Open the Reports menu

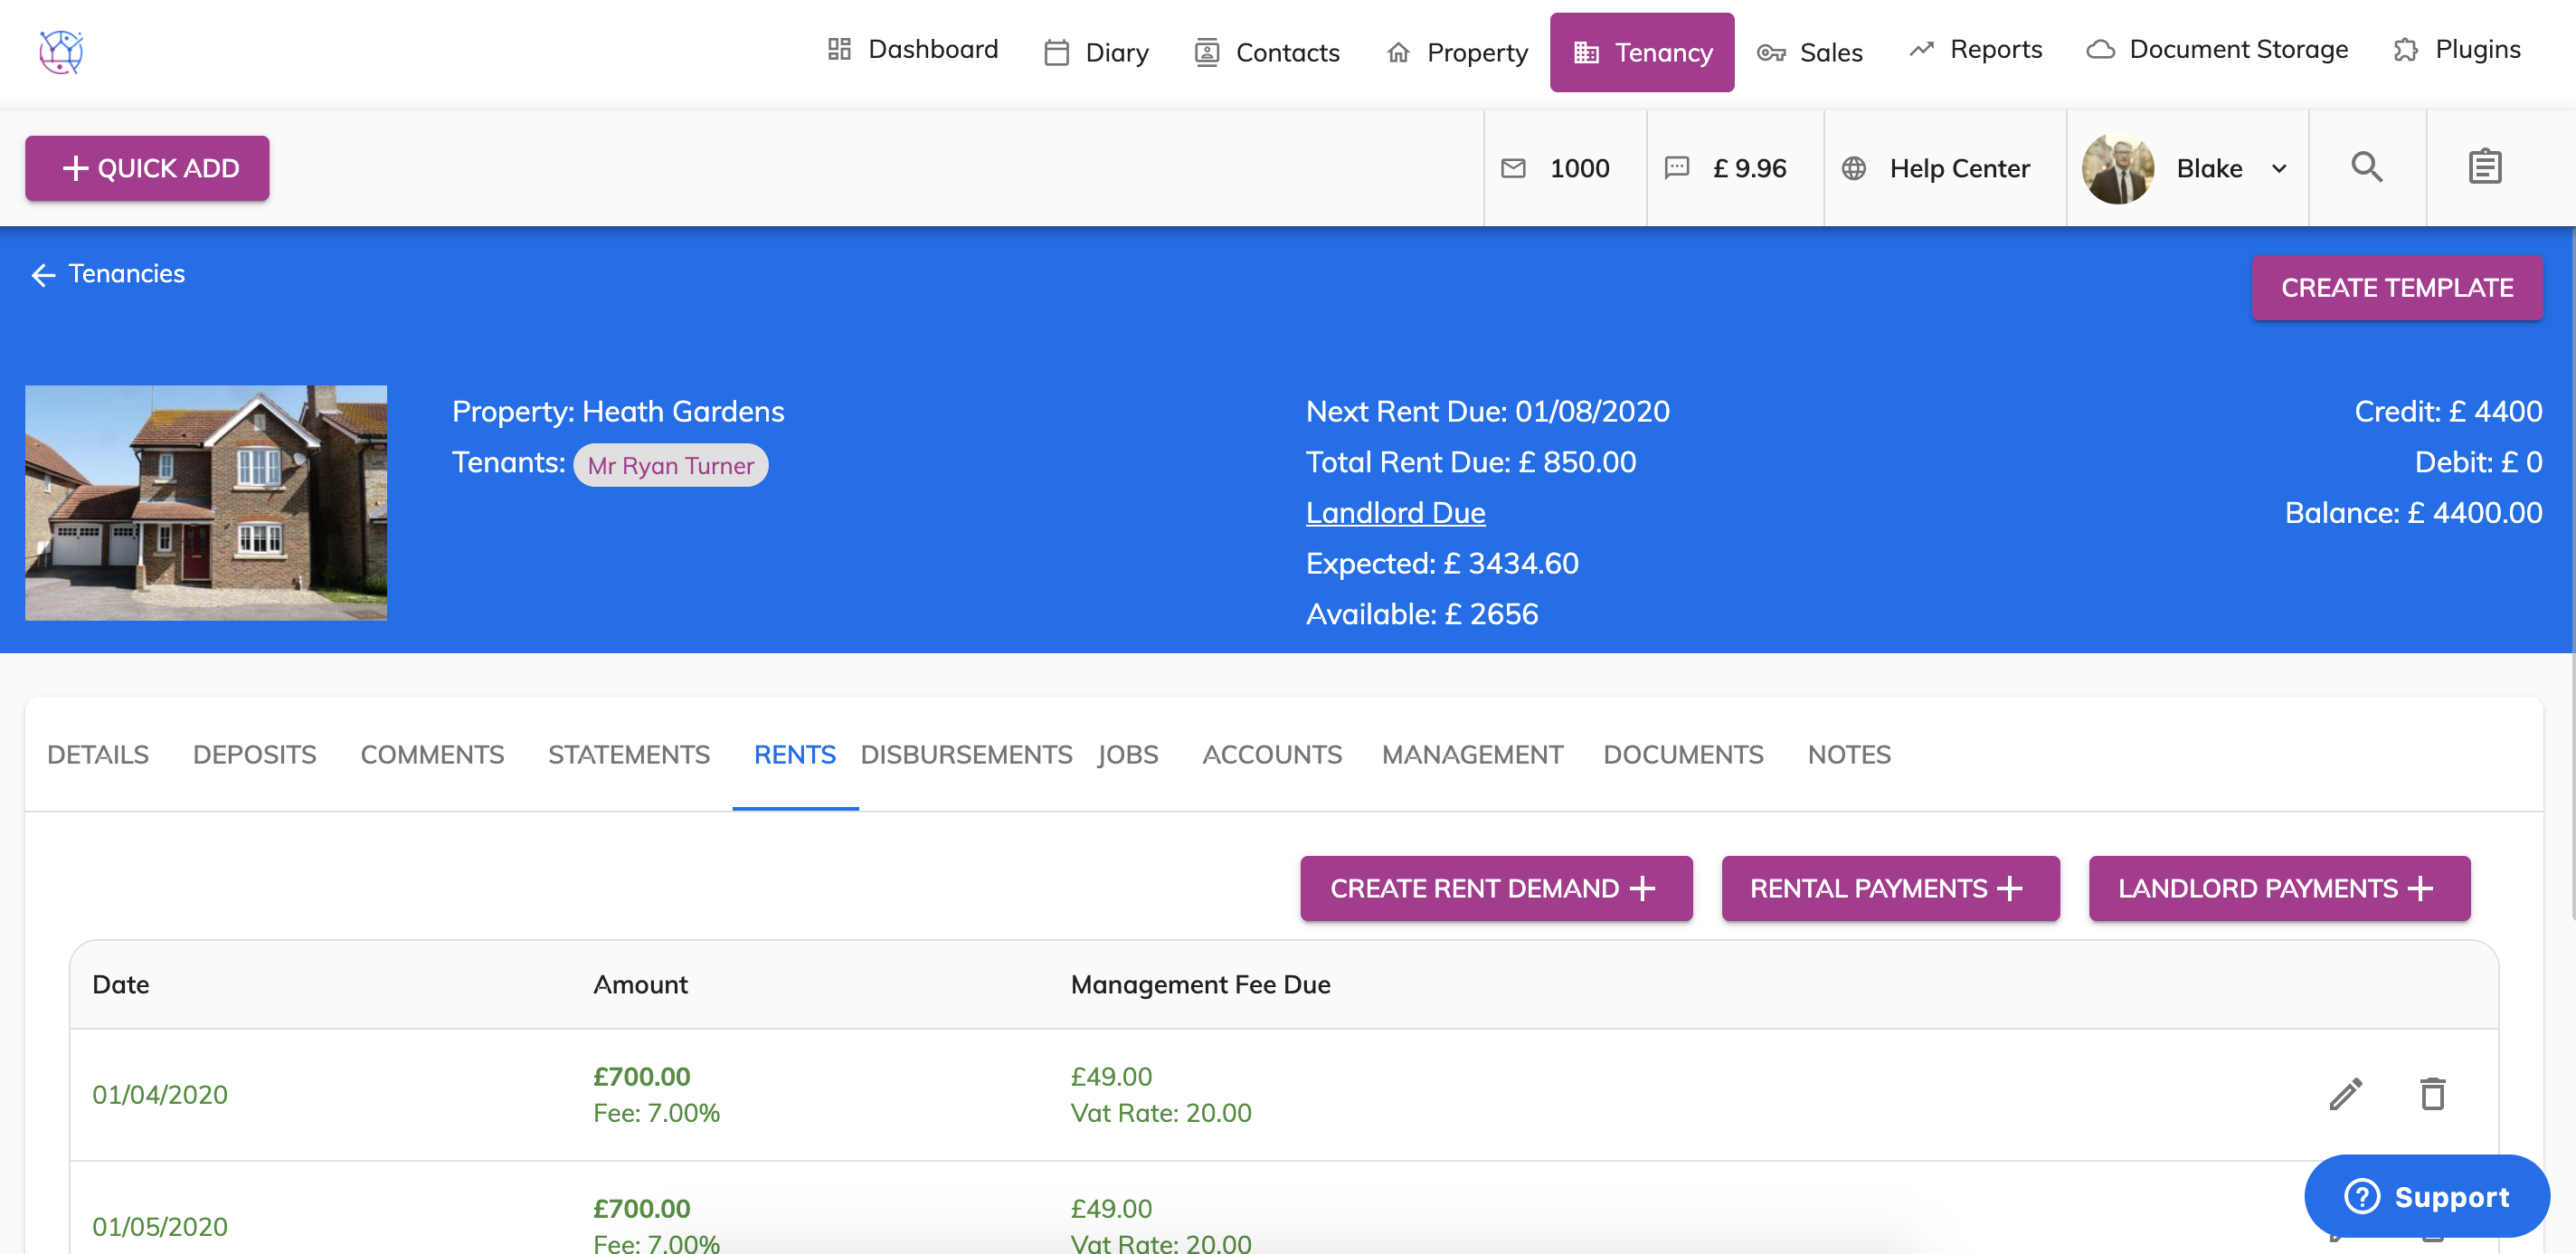(1975, 50)
